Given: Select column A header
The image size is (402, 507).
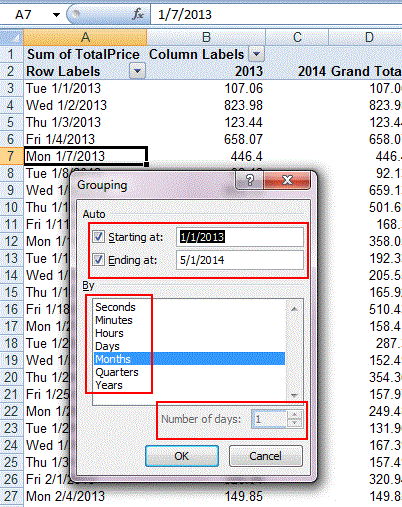Looking at the screenshot, I should [x=85, y=37].
